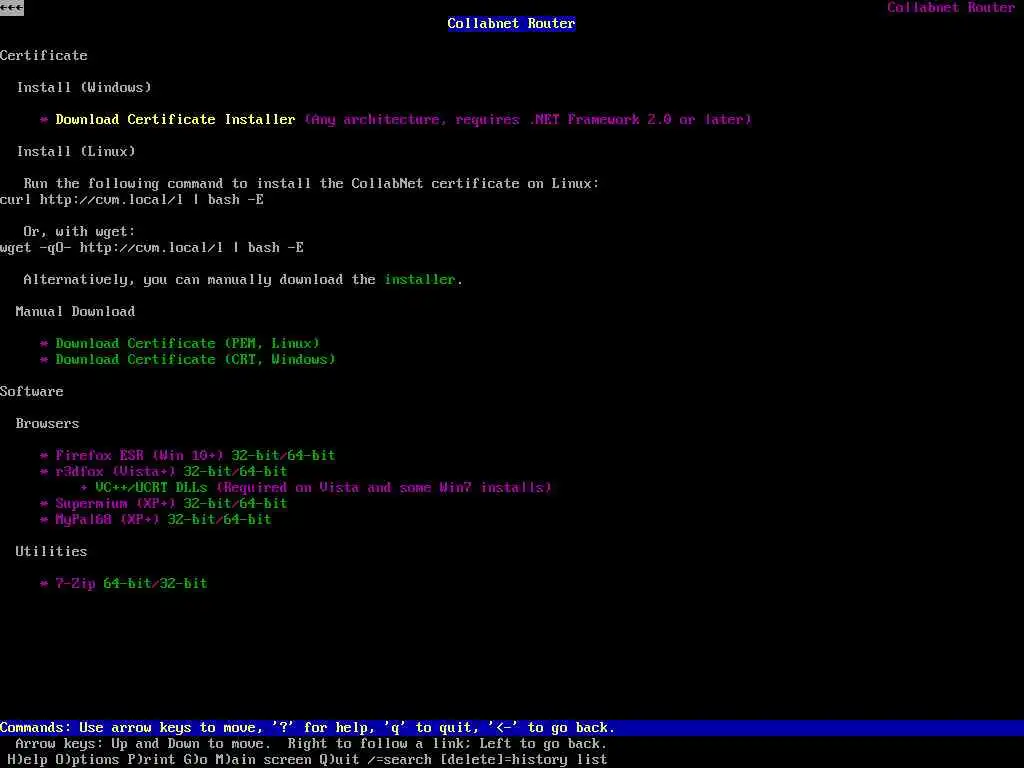This screenshot has height=768, width=1024.
Task: Click the curl http://cvm.local/l command line
Action: [132, 199]
